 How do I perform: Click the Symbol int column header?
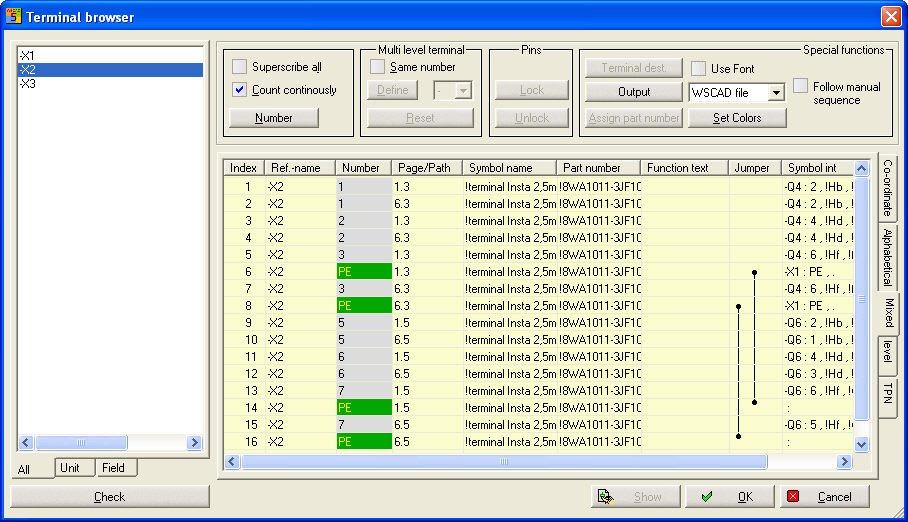818,168
